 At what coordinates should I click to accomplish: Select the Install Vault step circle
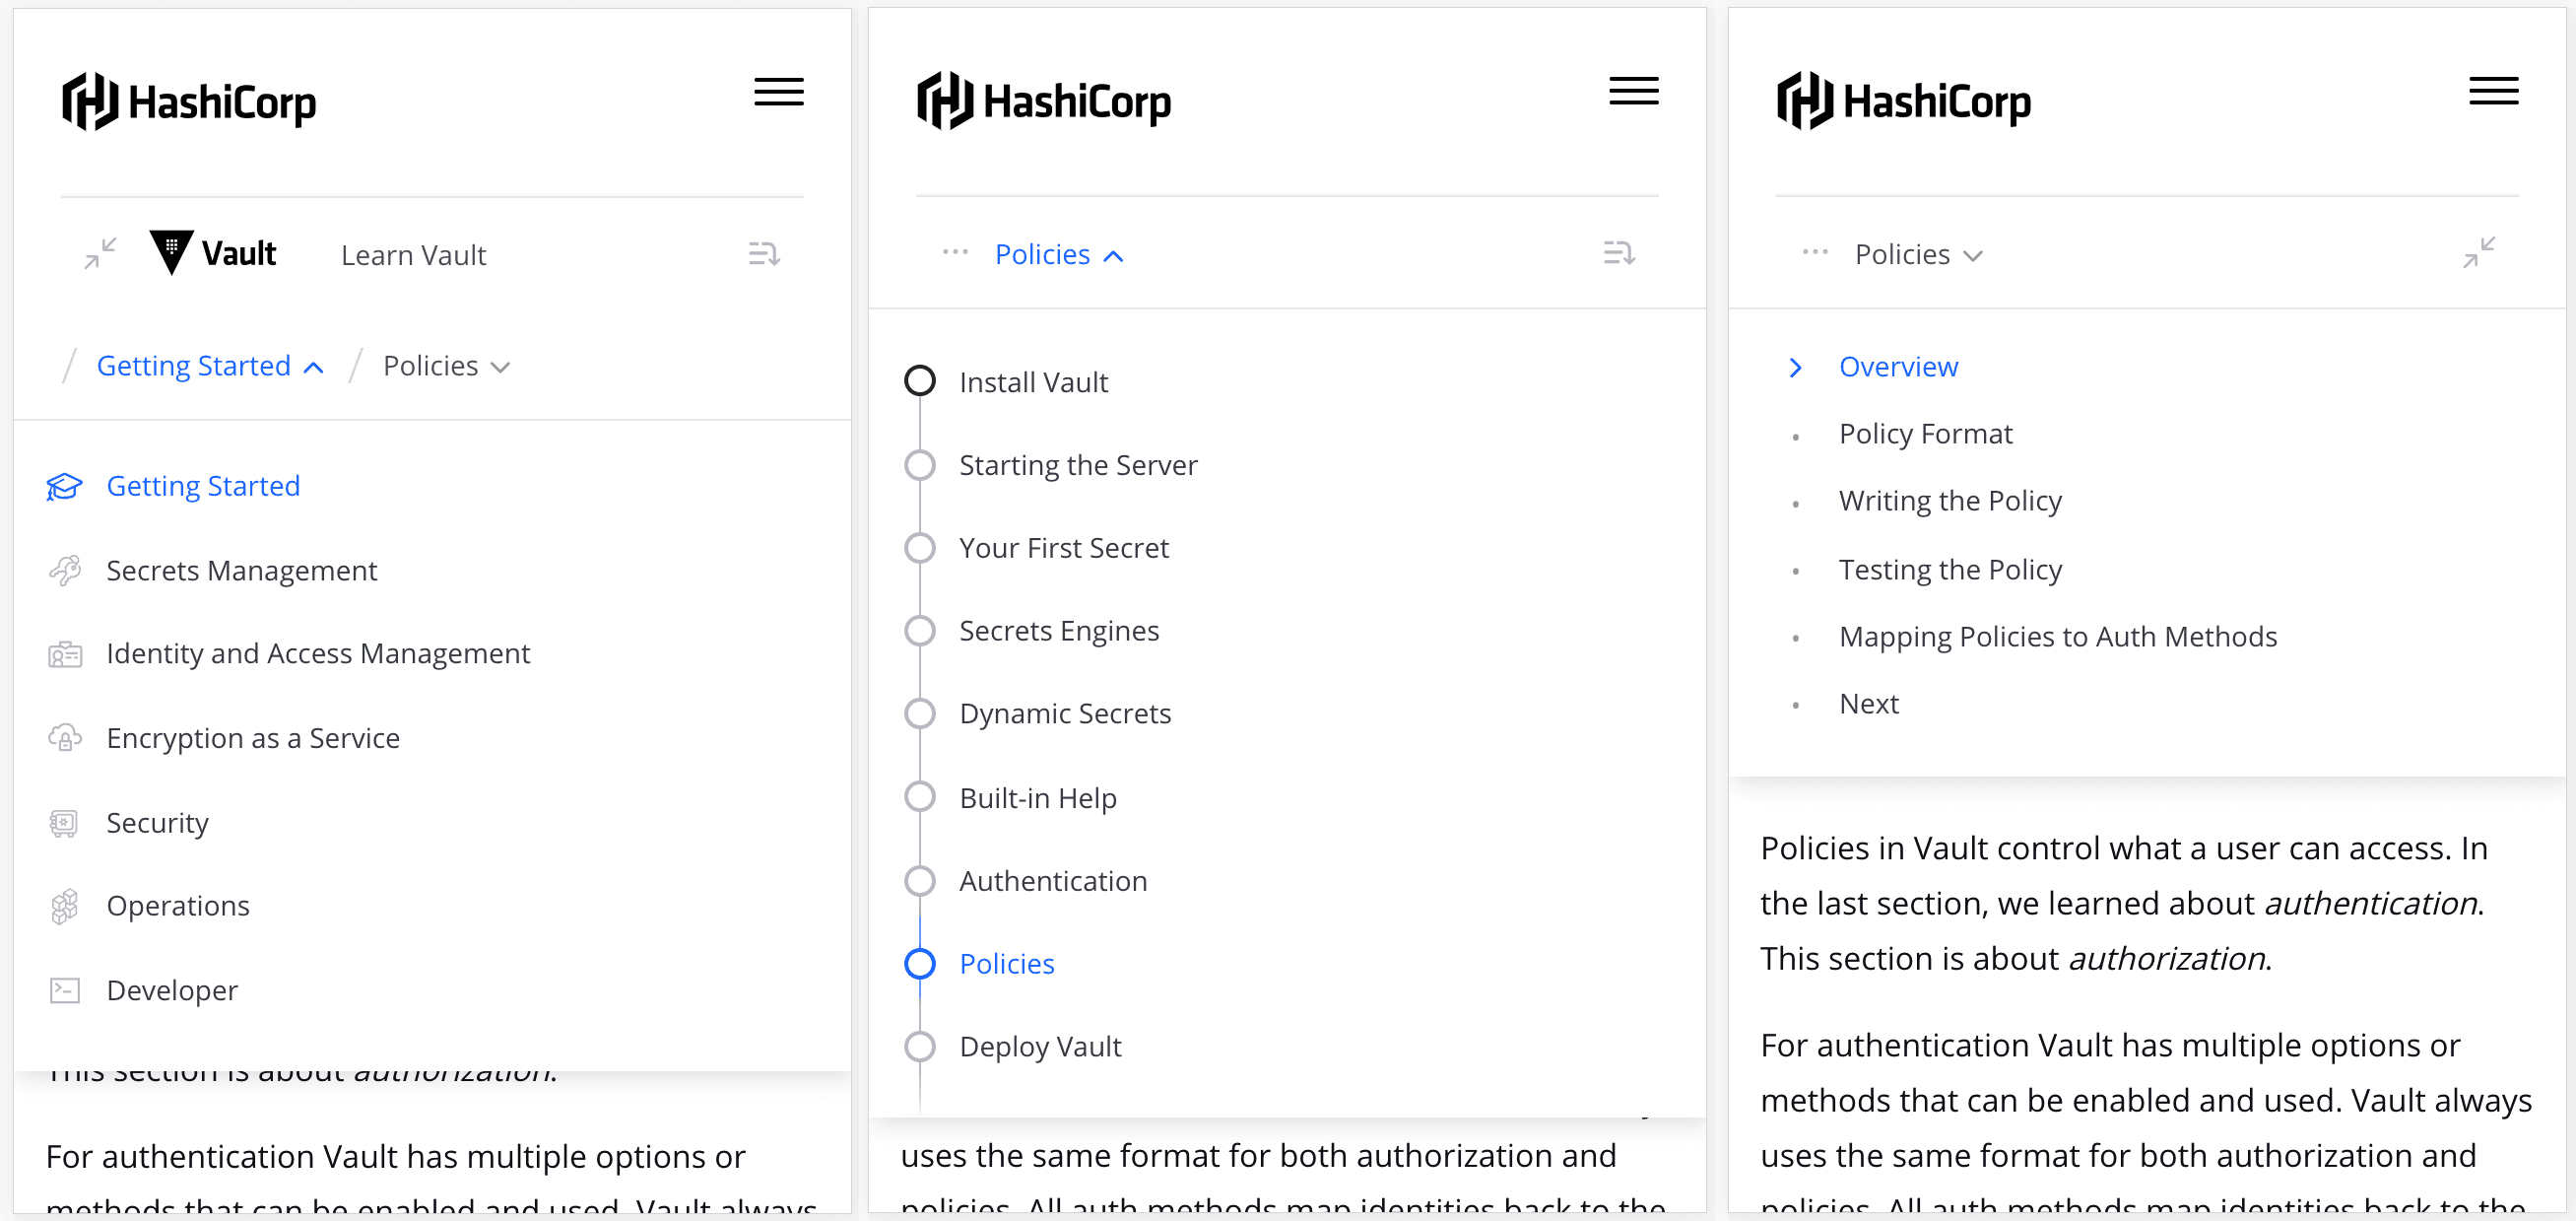click(x=919, y=382)
